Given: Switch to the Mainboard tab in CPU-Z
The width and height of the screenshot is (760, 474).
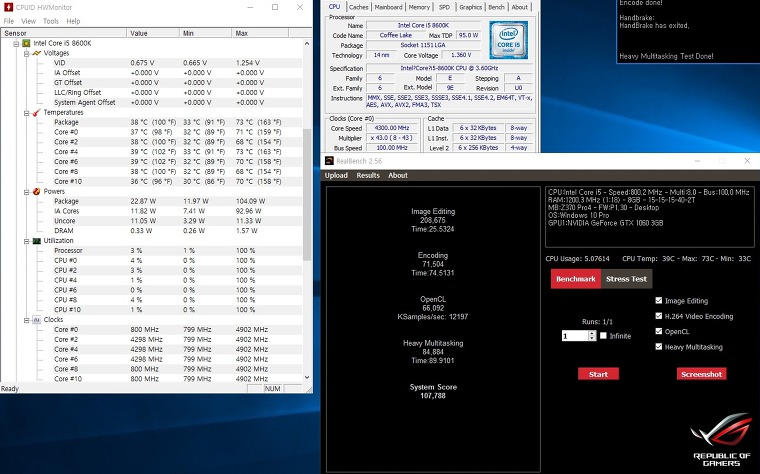Looking at the screenshot, I should point(388,7).
